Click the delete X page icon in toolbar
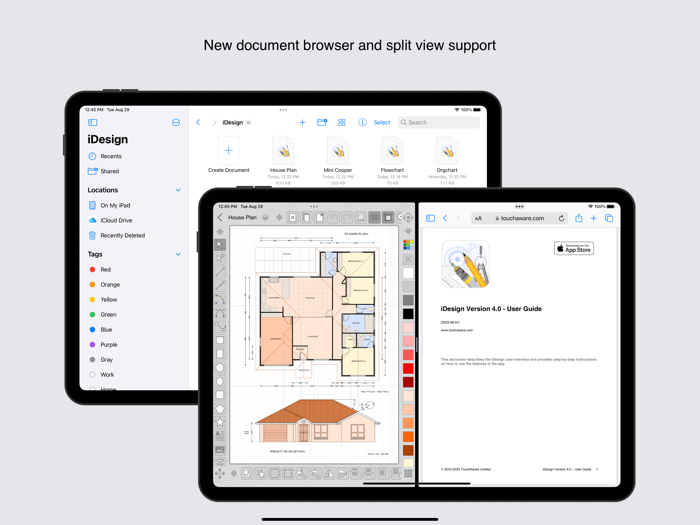This screenshot has height=525, width=700. [292, 217]
